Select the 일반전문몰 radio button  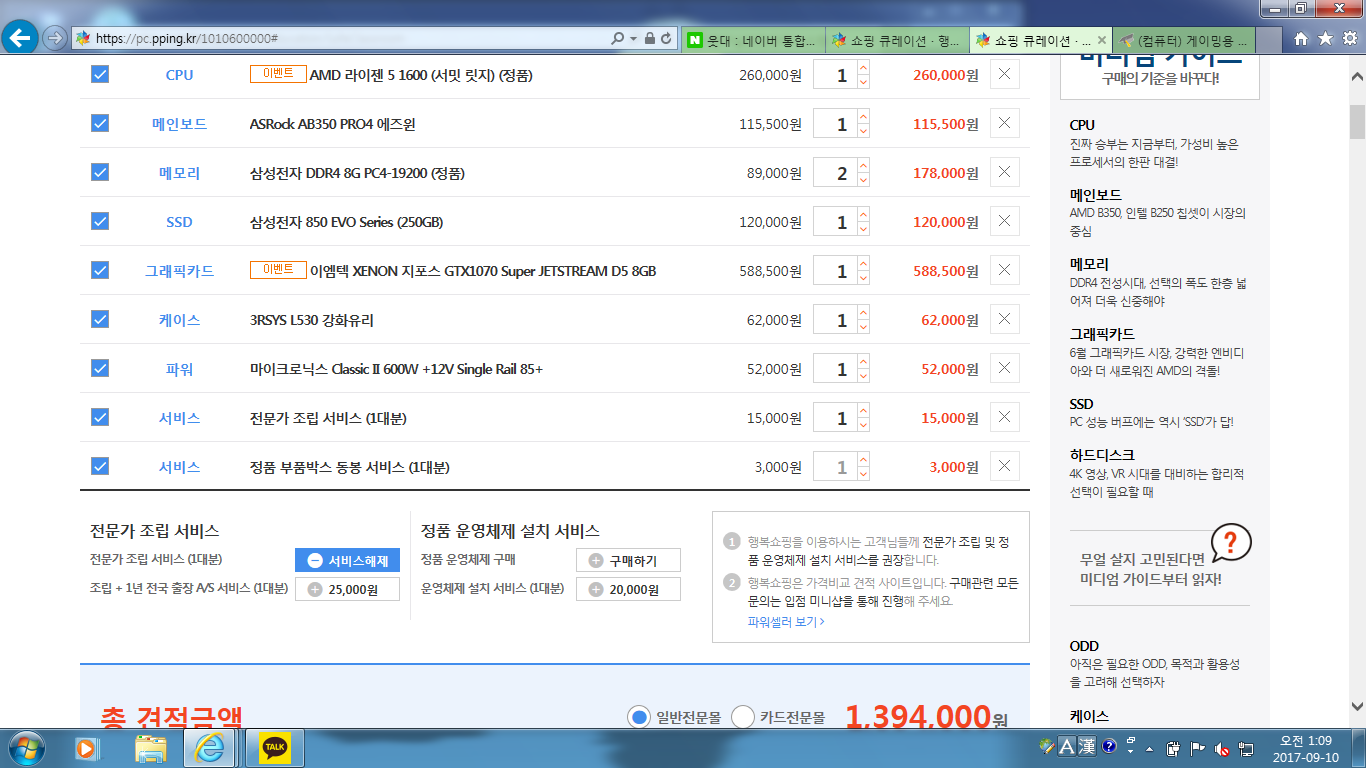(x=639, y=717)
